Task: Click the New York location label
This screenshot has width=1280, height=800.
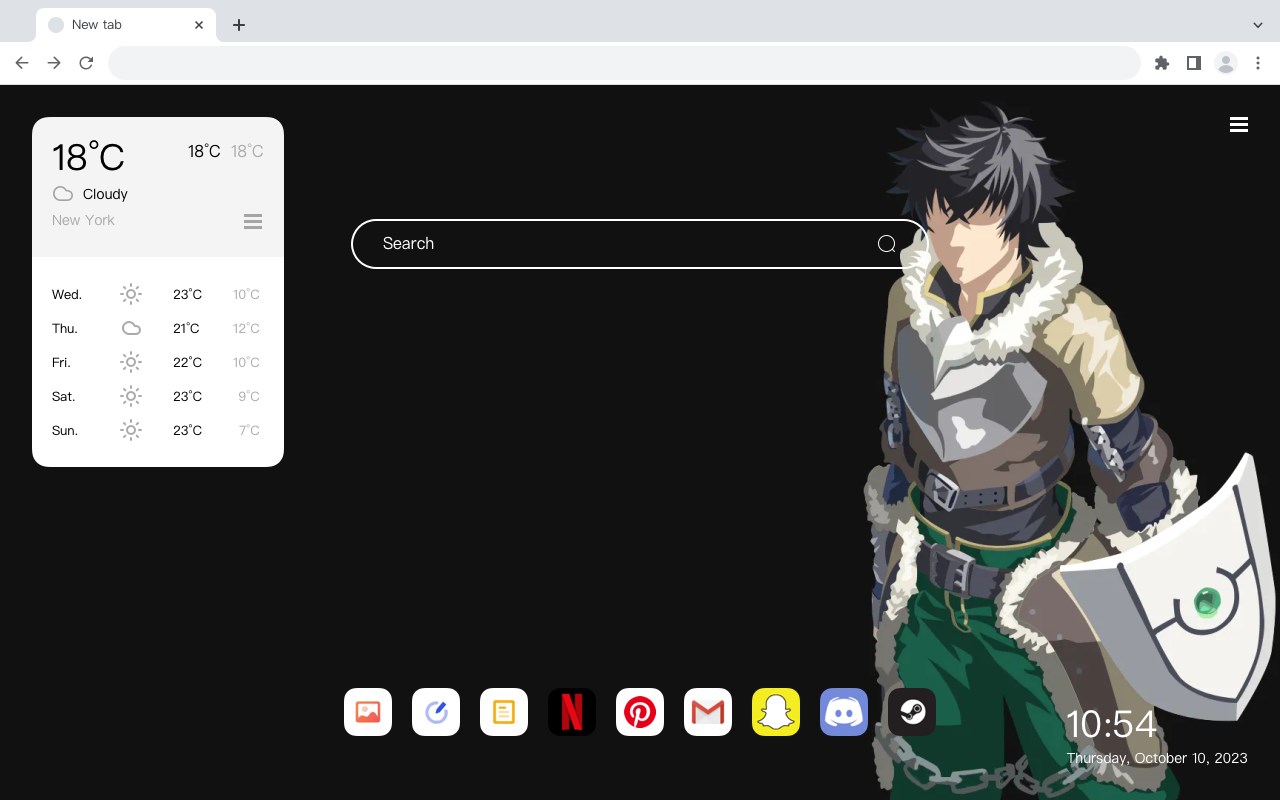Action: (83, 220)
